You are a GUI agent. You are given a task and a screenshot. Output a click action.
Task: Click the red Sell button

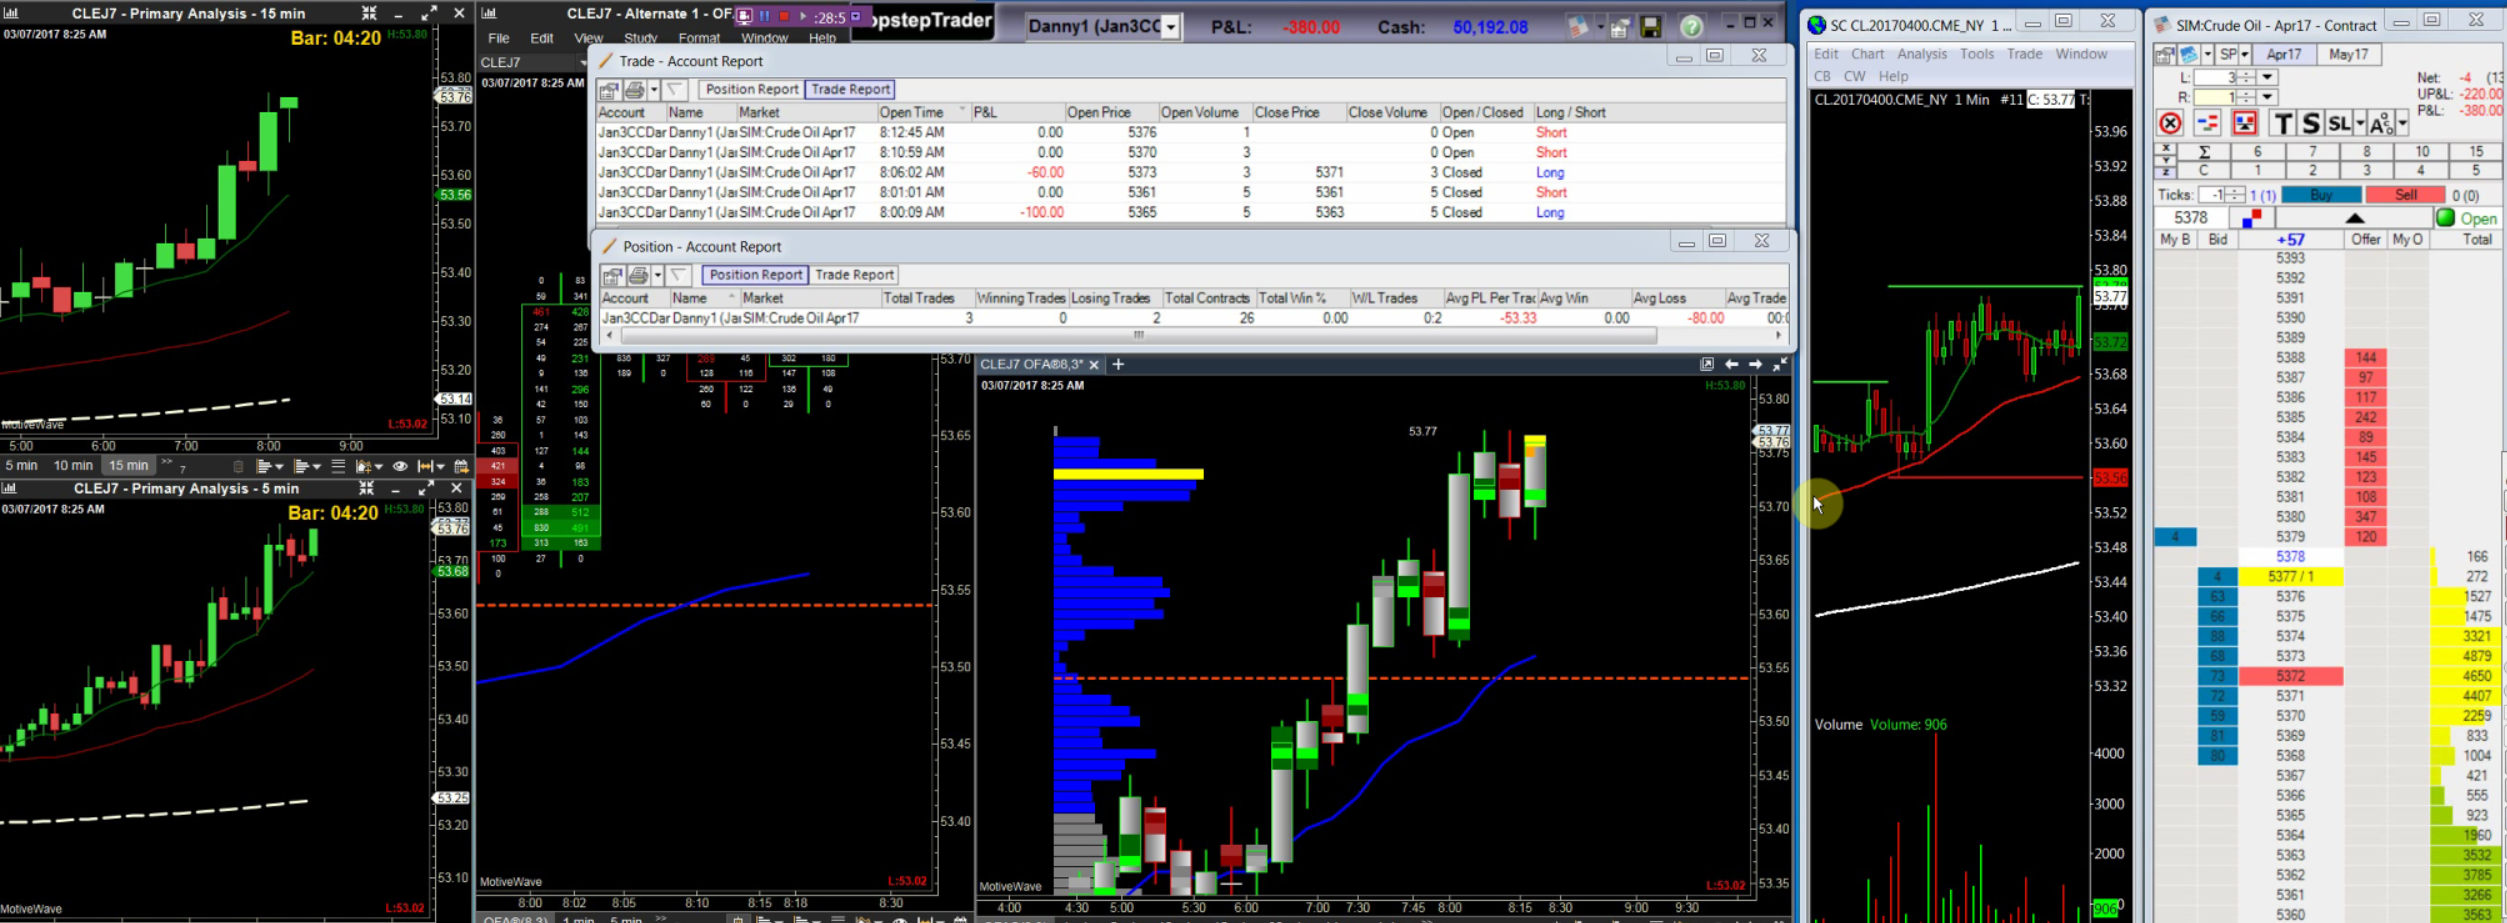click(2405, 195)
